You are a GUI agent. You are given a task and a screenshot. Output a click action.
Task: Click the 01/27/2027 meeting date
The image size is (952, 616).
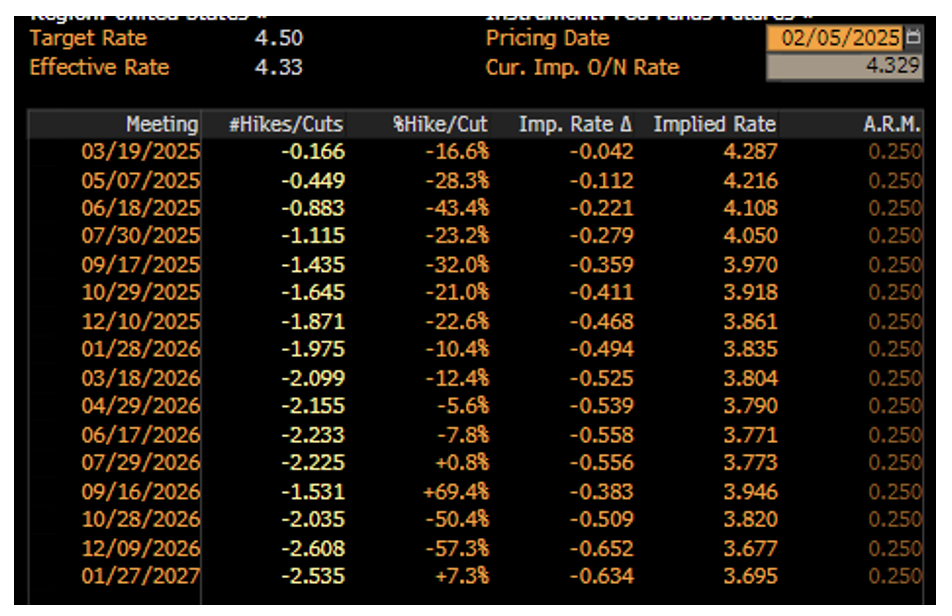[x=140, y=577]
